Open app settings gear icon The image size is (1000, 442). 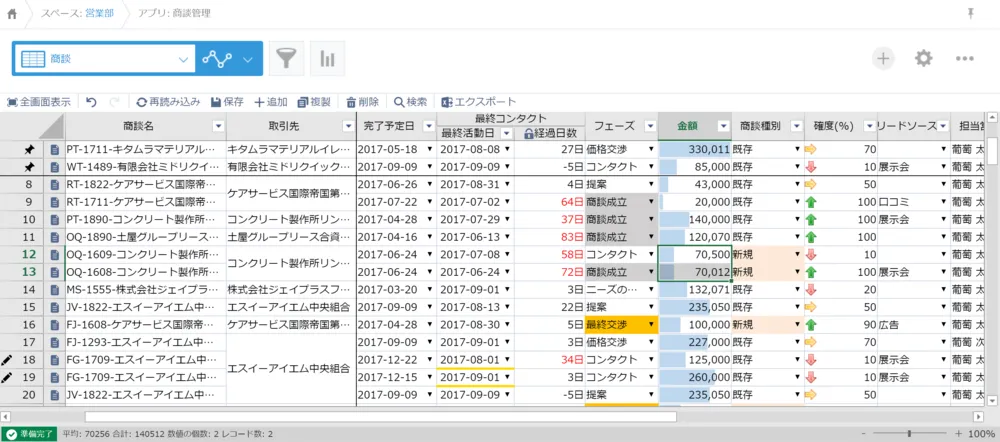924,59
